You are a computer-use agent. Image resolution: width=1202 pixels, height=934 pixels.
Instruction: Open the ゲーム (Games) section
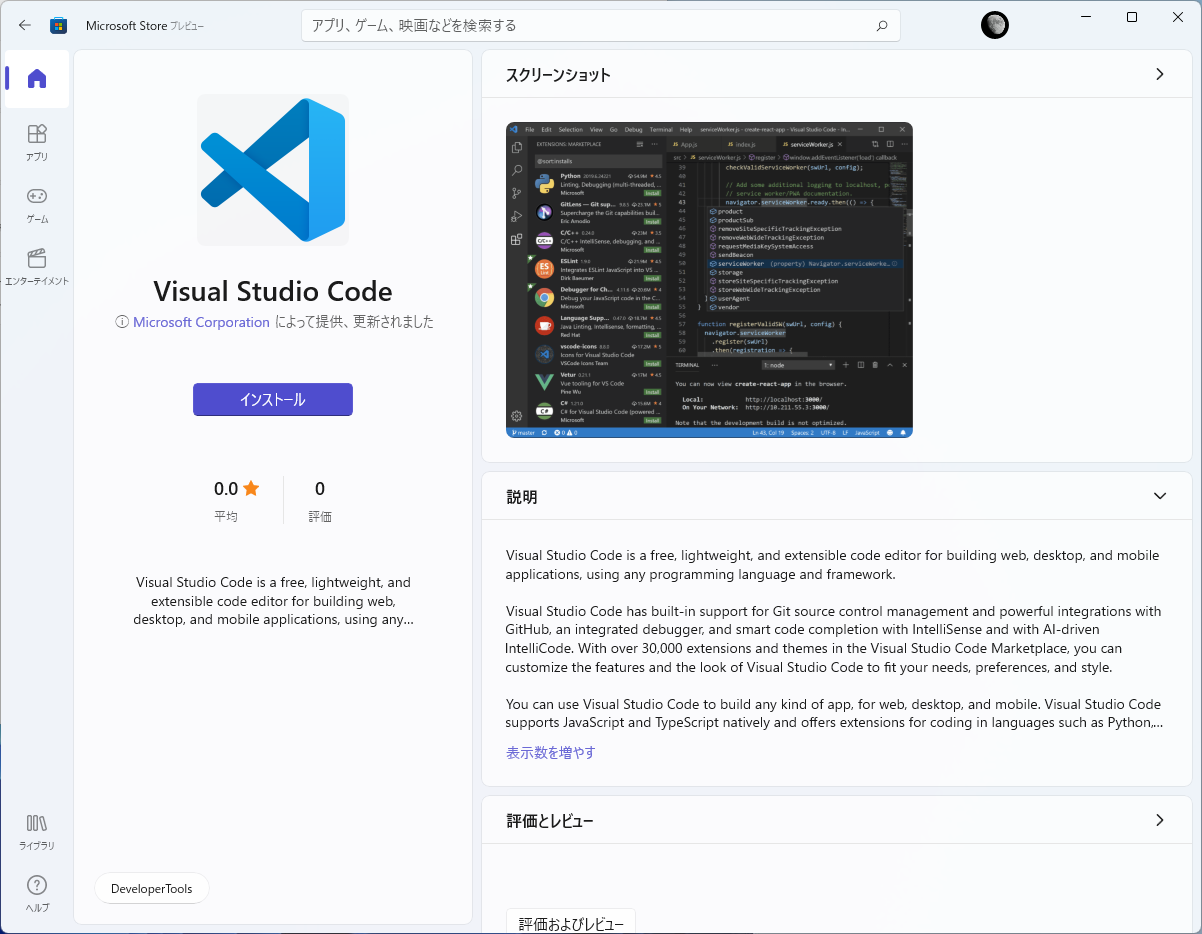(x=37, y=204)
